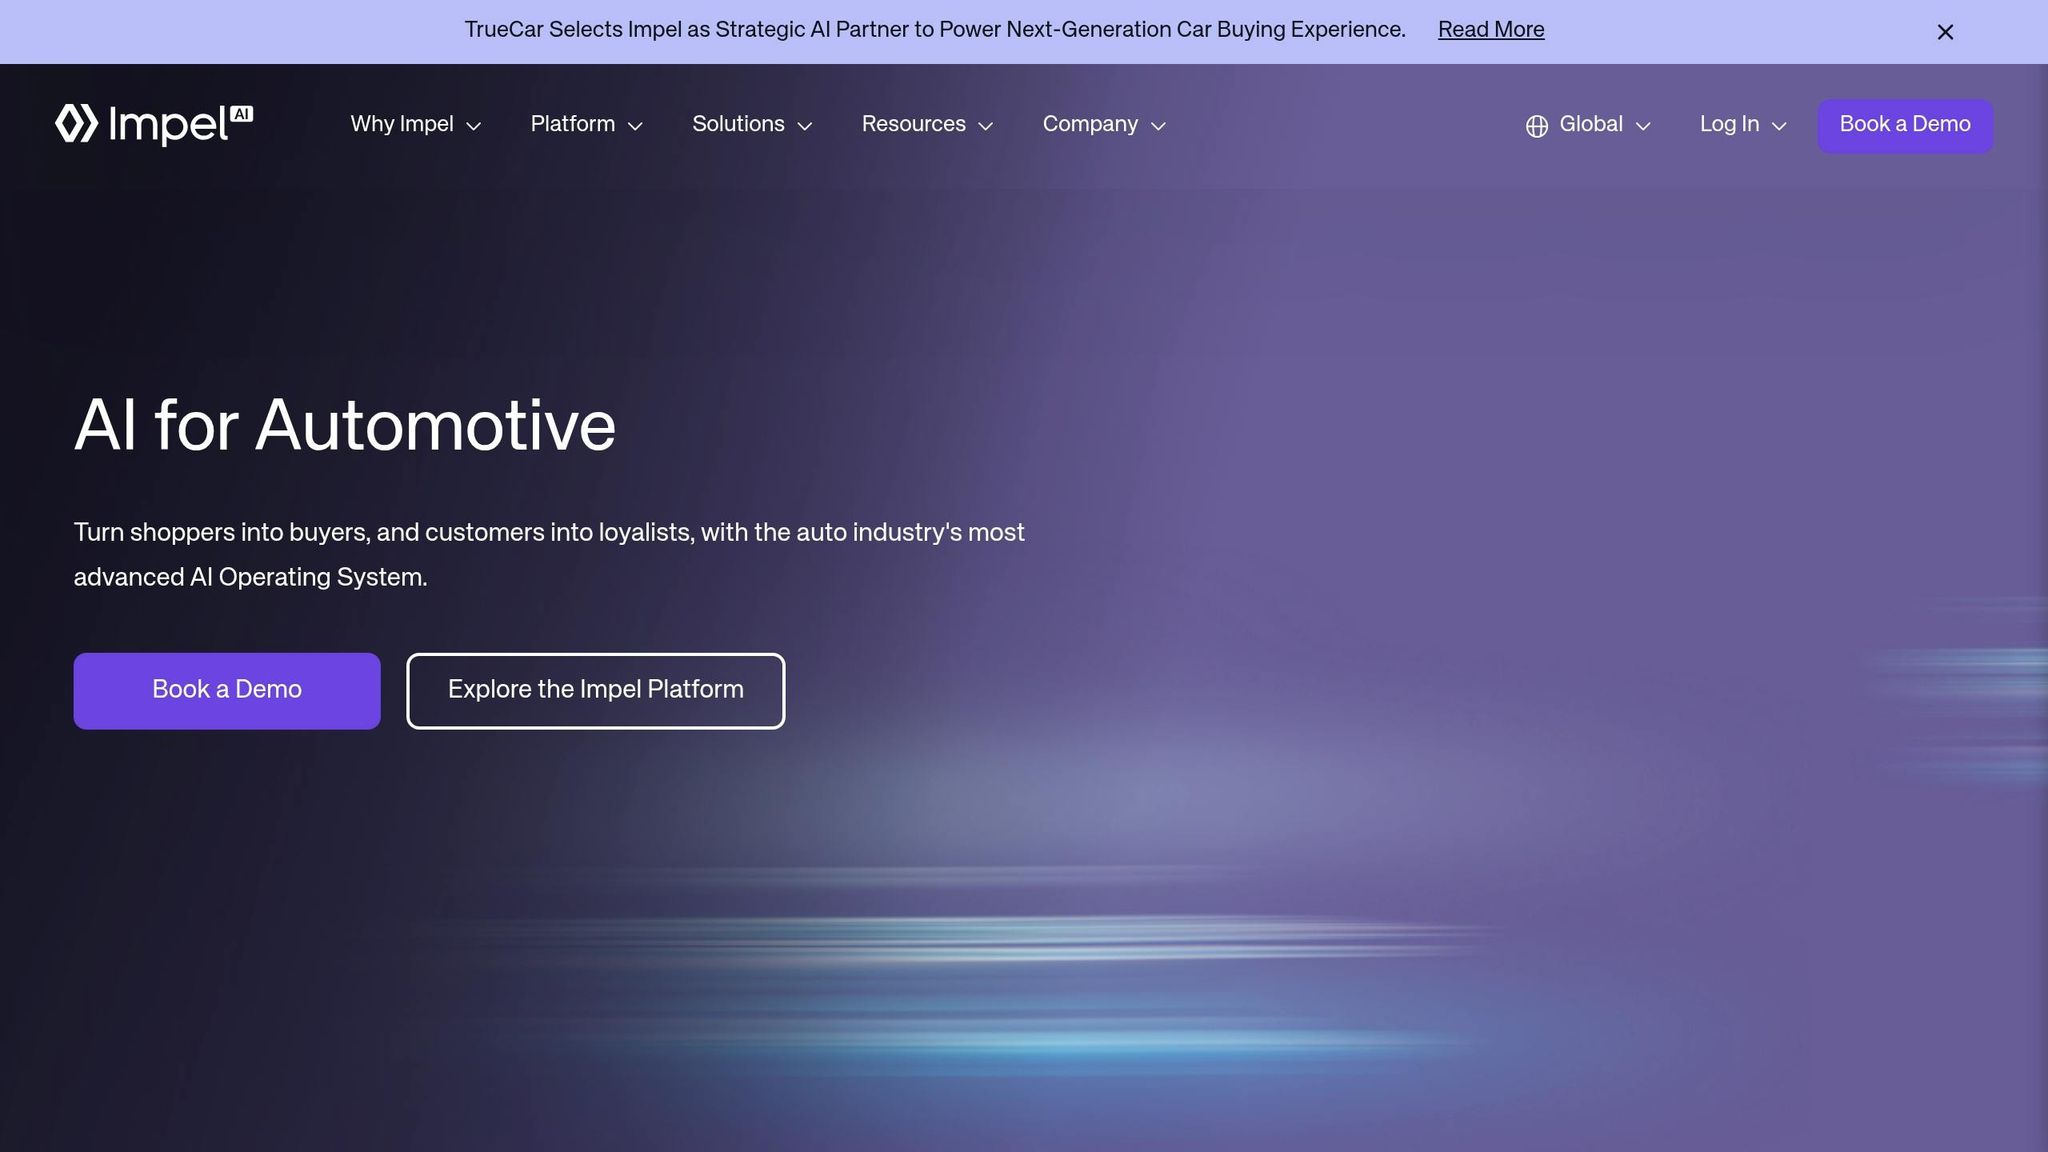Click the chevron arrow beside Platform

tap(635, 126)
